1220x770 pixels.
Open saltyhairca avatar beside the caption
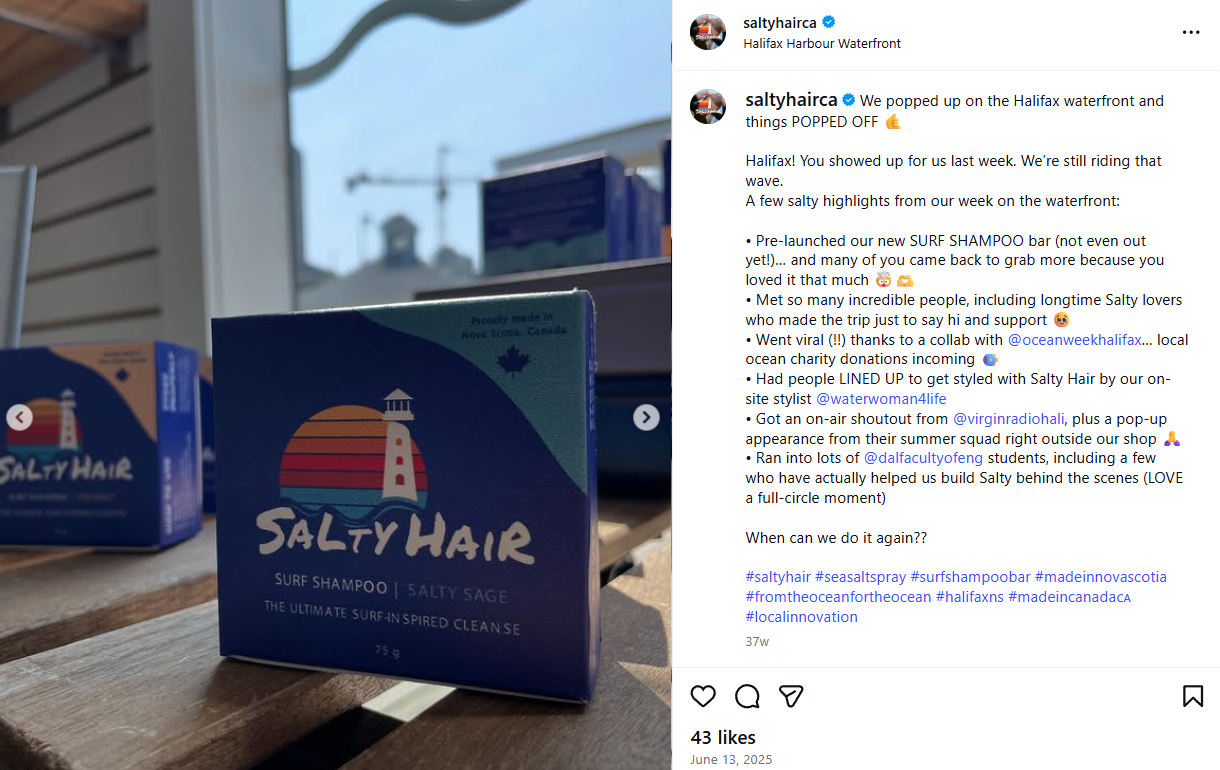[708, 106]
